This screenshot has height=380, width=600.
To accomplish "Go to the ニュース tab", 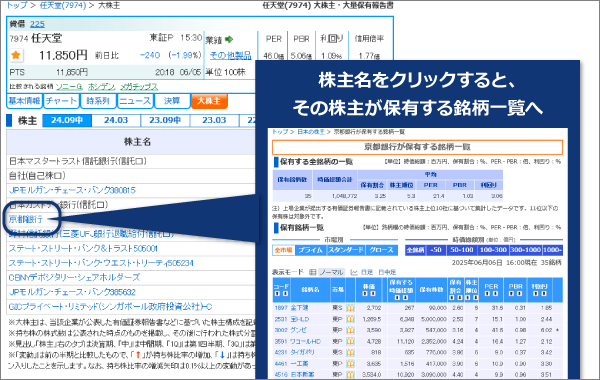I will (x=135, y=101).
